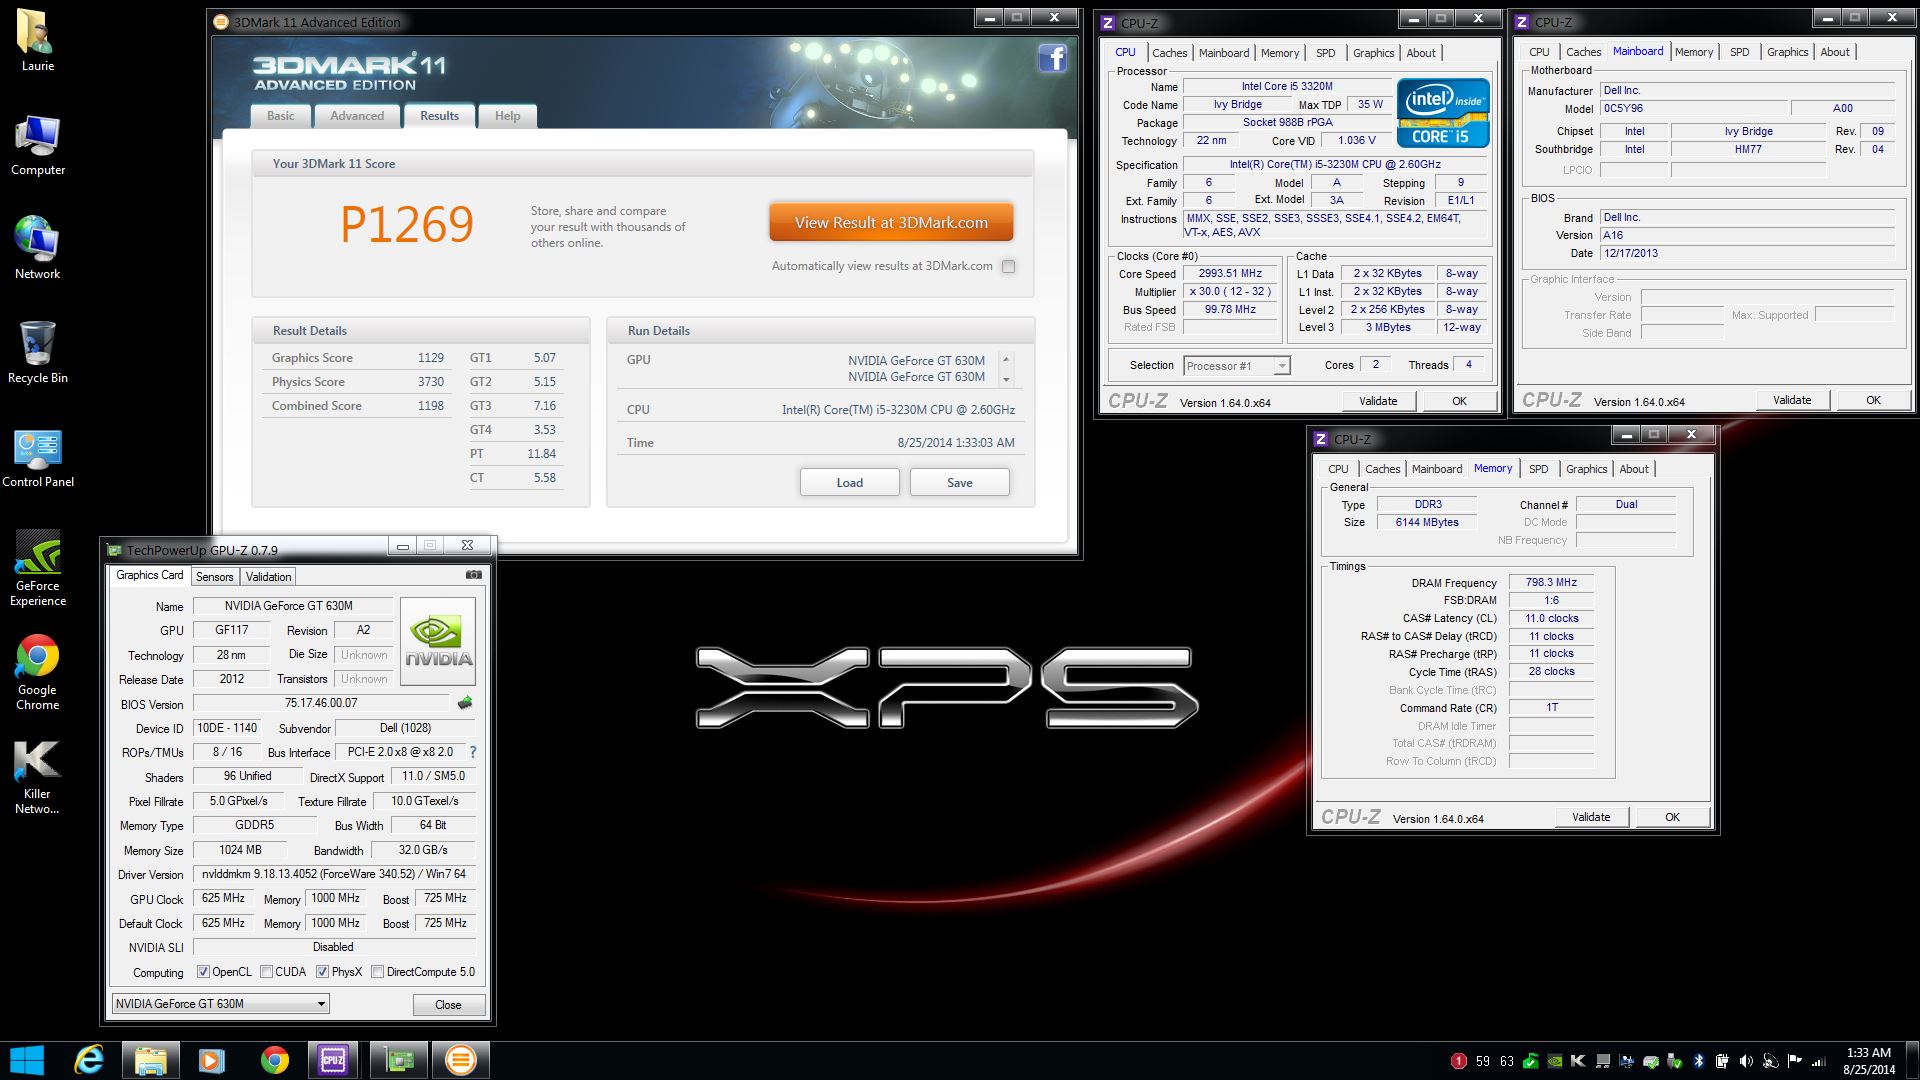Click the P1269 score text in 3DMark
Screen dimensions: 1920x1080
[406, 224]
